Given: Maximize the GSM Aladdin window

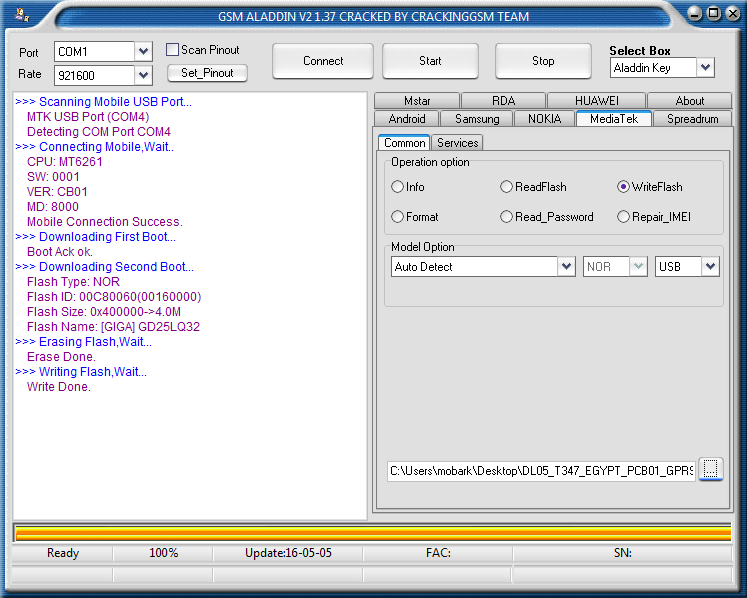Looking at the screenshot, I should pyautogui.click(x=714, y=13).
